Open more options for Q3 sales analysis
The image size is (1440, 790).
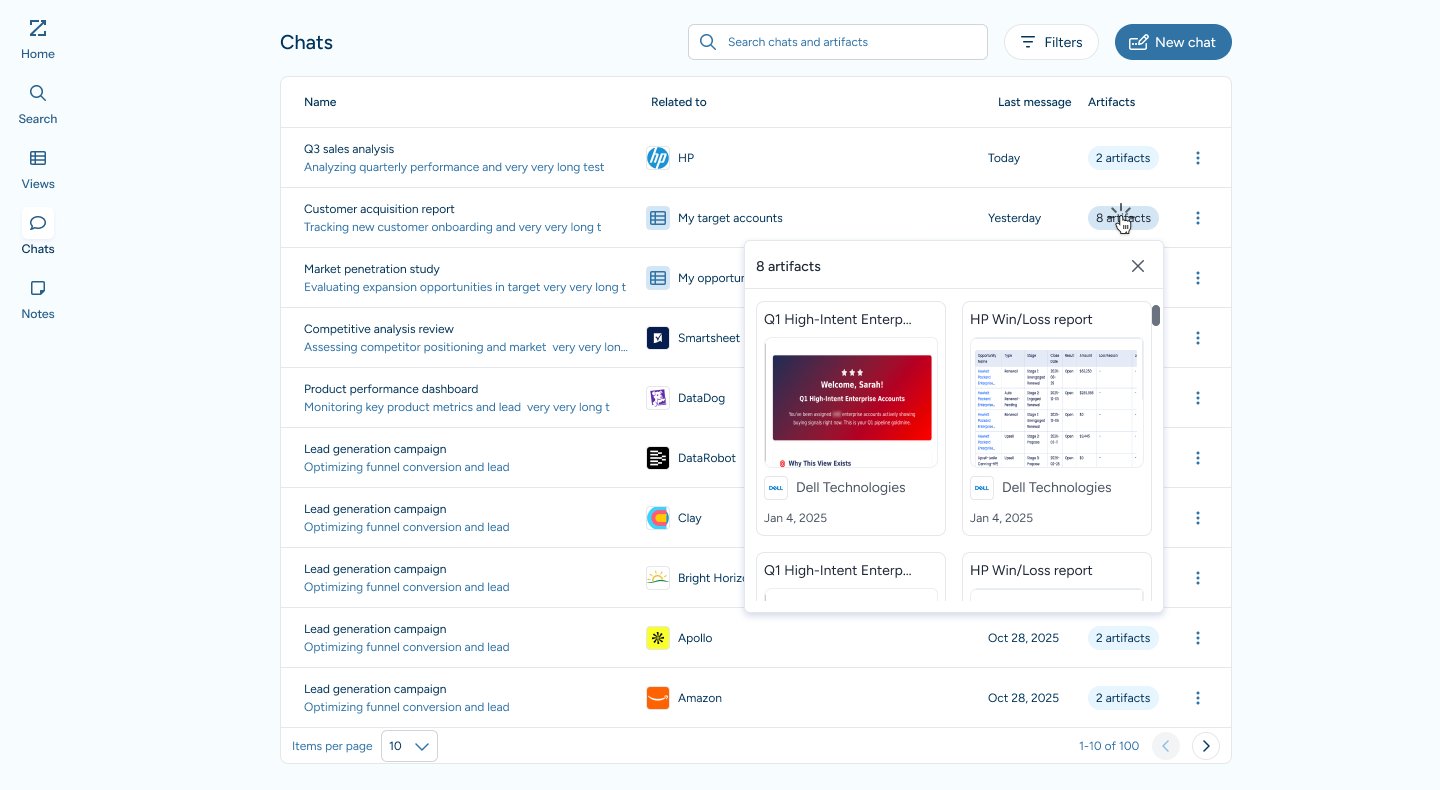tap(1198, 158)
